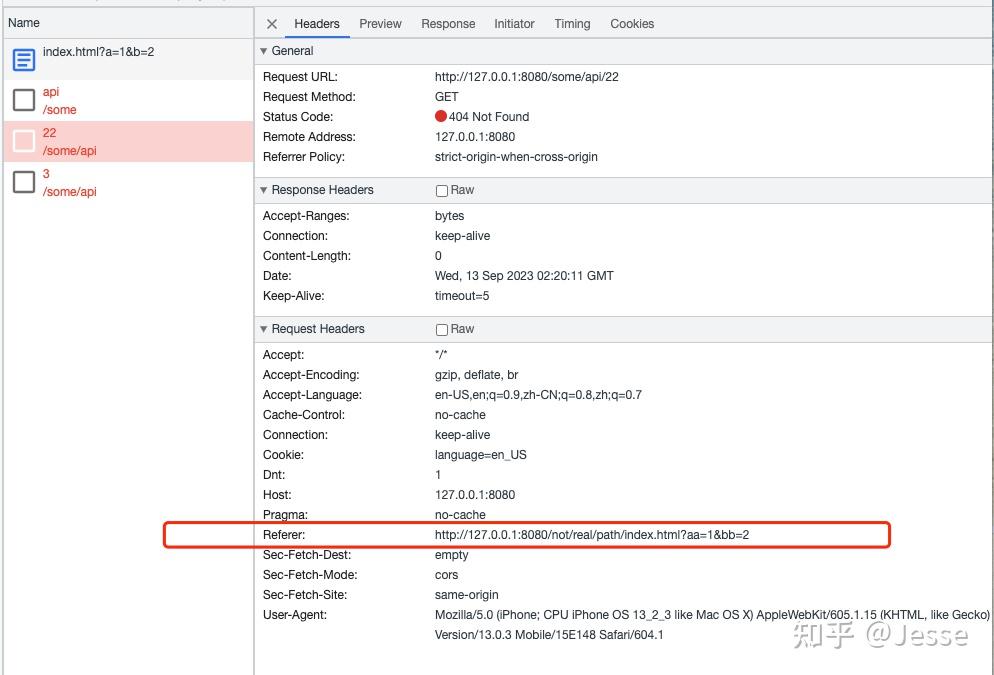The image size is (994, 675).
Task: Collapse the Response Headers section
Action: [x=264, y=190]
